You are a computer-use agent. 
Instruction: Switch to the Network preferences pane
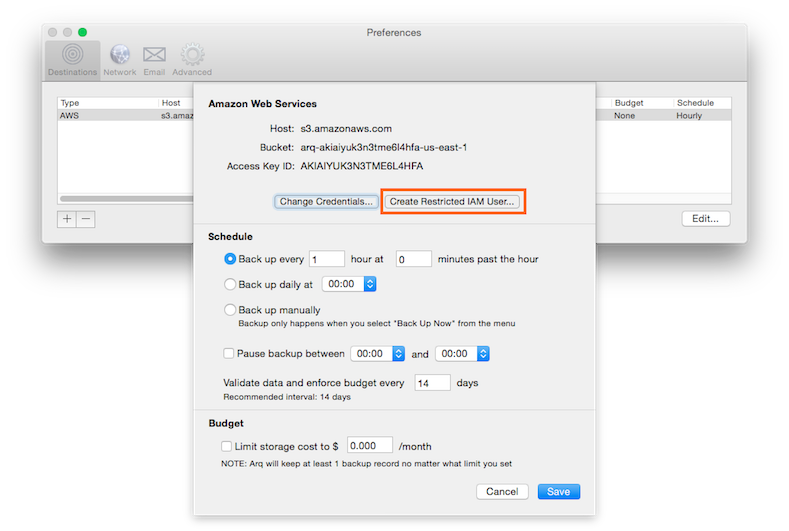coord(120,59)
